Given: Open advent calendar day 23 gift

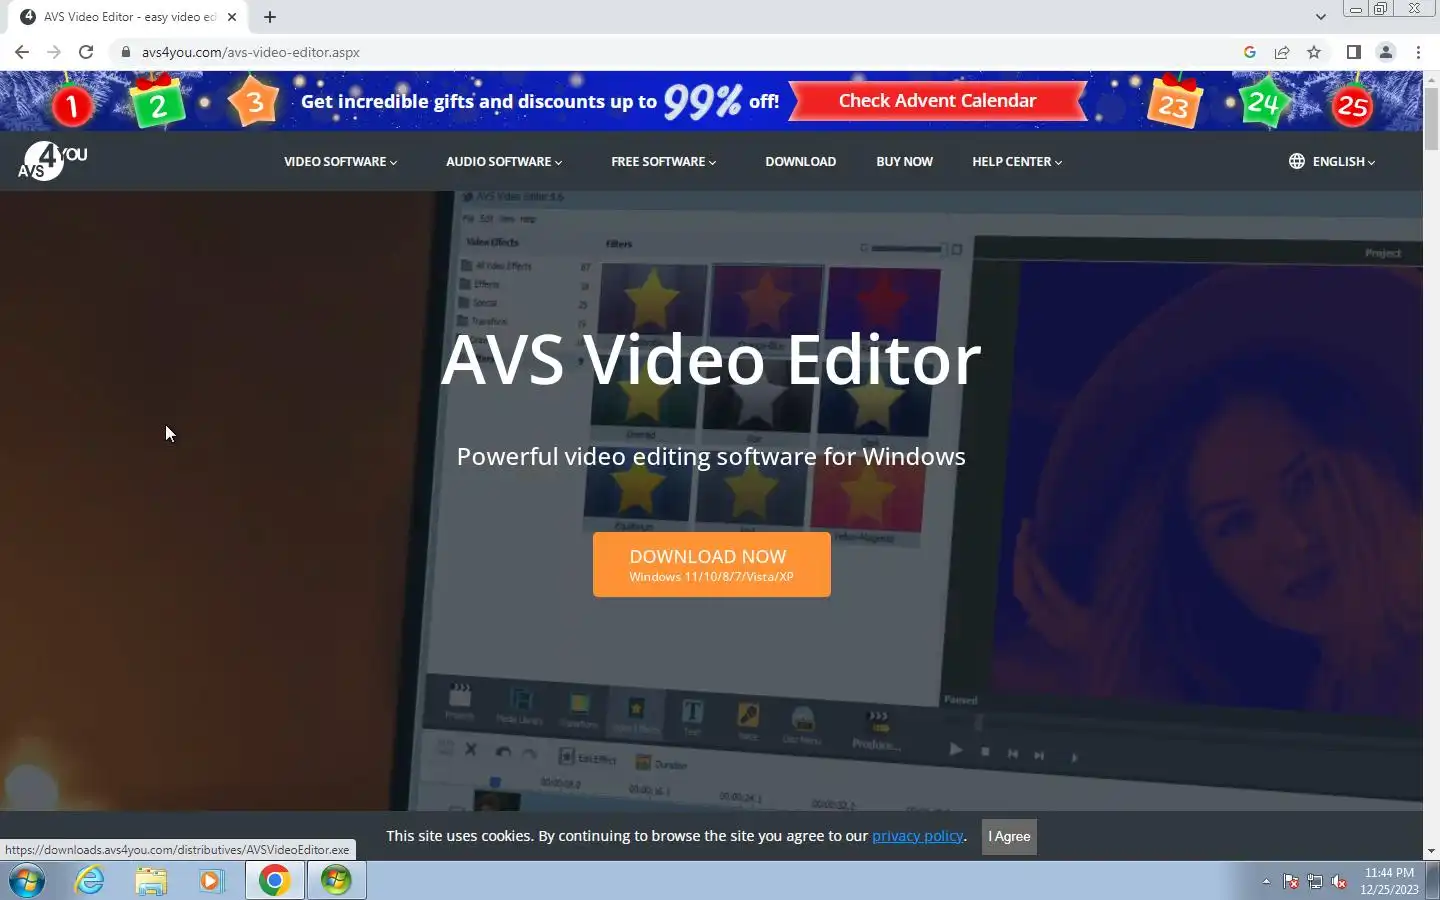Looking at the screenshot, I should (1173, 103).
